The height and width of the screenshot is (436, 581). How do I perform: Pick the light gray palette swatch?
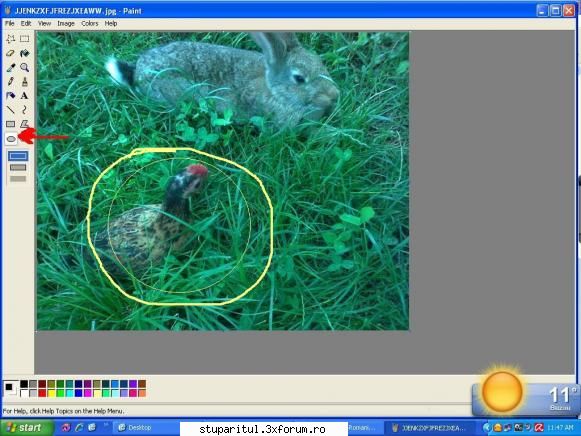point(33,393)
